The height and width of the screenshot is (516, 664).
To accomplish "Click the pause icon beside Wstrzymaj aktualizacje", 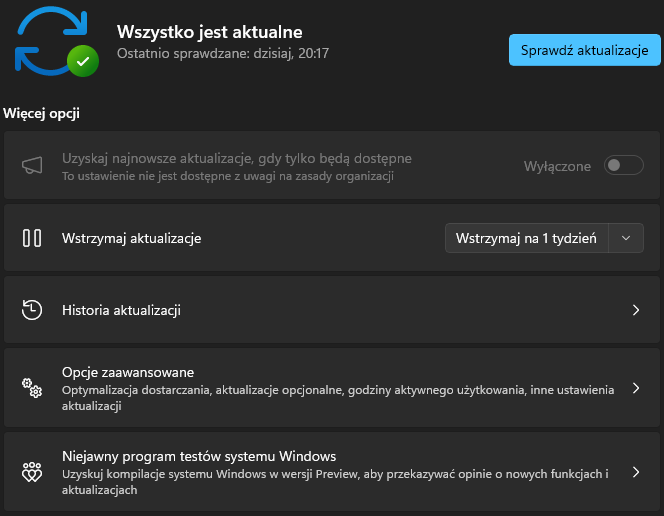I will pyautogui.click(x=32, y=238).
